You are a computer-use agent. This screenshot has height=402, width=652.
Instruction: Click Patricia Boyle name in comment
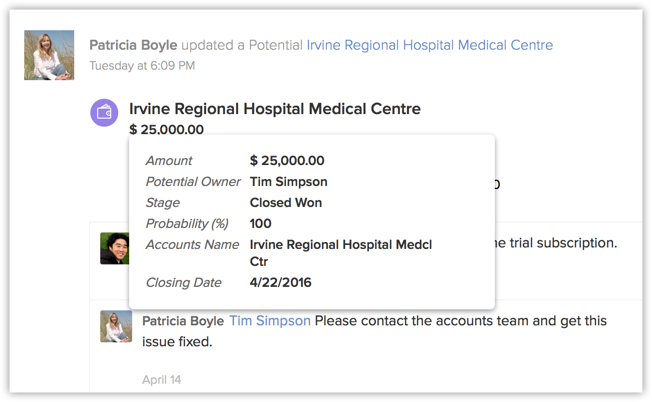pyautogui.click(x=183, y=321)
